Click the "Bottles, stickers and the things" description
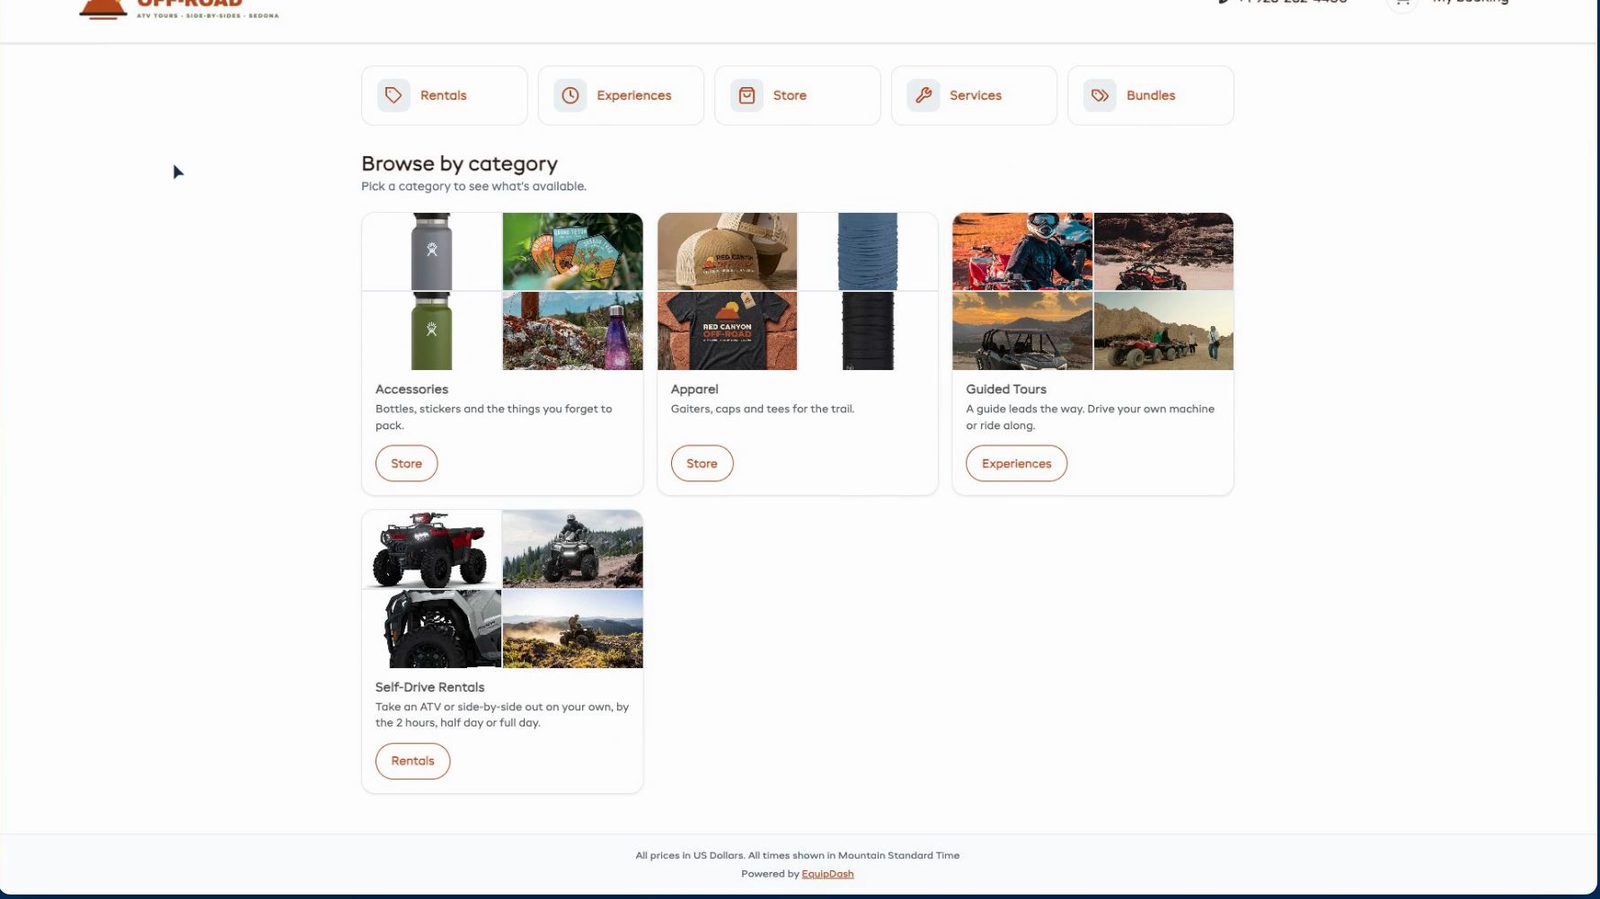Image resolution: width=1600 pixels, height=899 pixels. pyautogui.click(x=493, y=417)
